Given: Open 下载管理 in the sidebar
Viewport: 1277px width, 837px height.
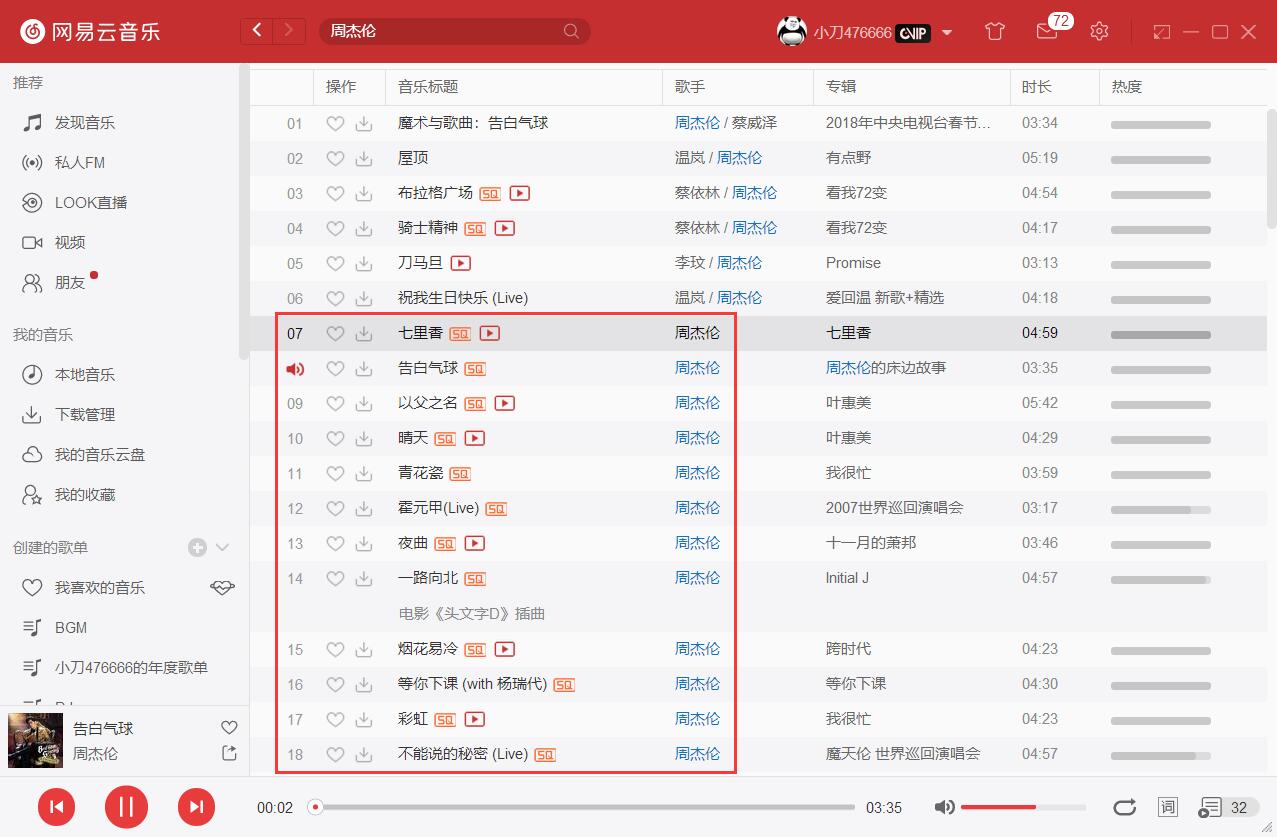Looking at the screenshot, I should (85, 415).
